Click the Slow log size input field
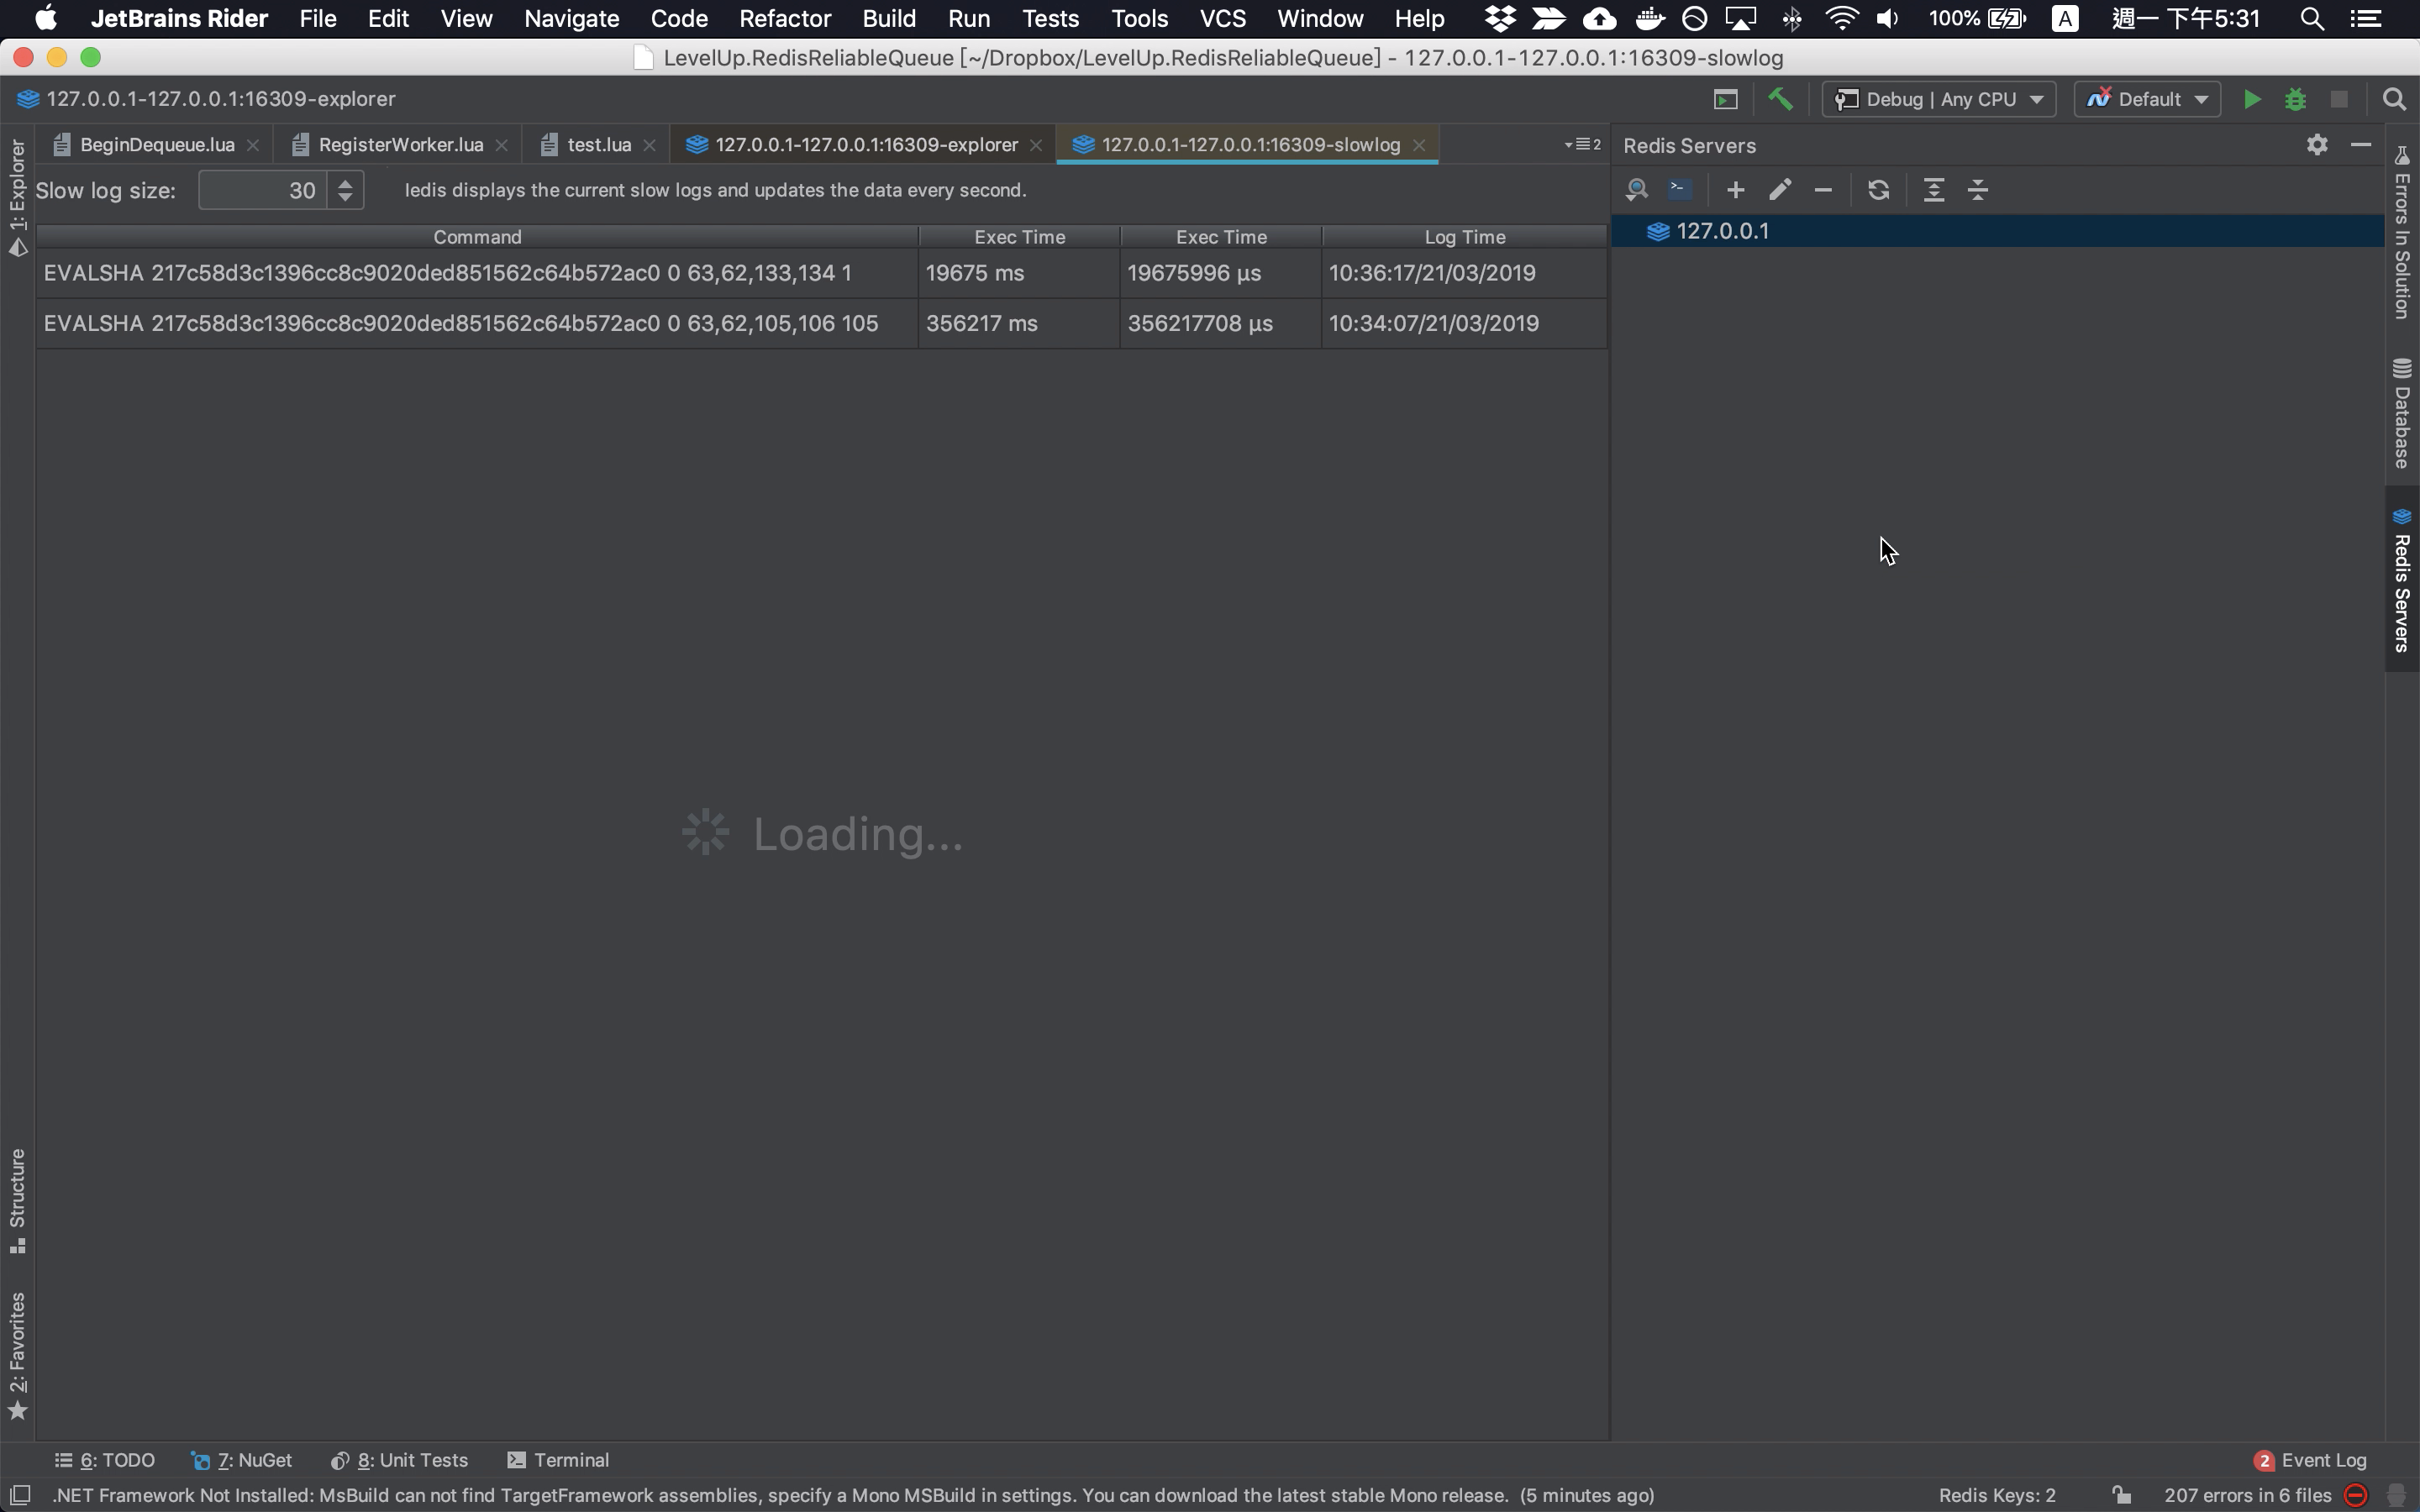 [263, 190]
